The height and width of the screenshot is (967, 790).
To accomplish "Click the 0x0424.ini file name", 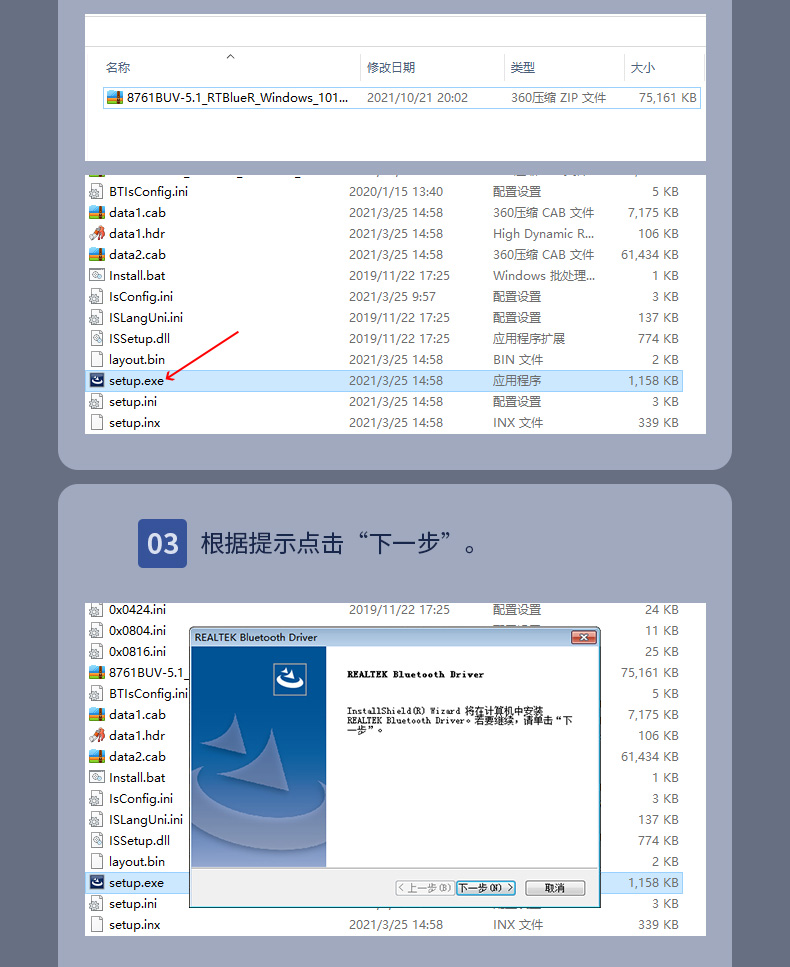I will pyautogui.click(x=138, y=610).
